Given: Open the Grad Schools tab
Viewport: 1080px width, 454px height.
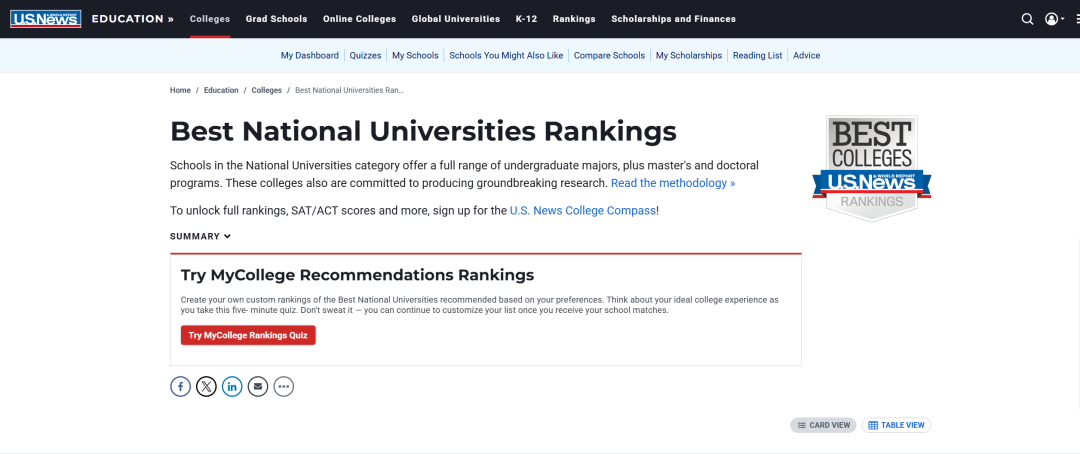Looking at the screenshot, I should tap(276, 19).
